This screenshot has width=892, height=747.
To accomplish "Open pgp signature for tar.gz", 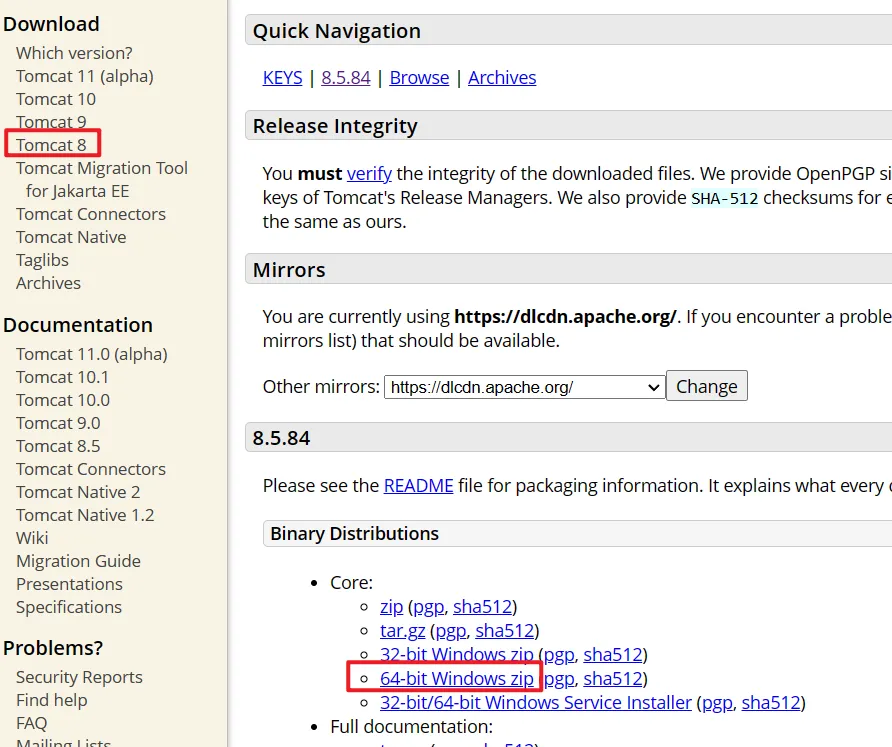I will point(451,631).
